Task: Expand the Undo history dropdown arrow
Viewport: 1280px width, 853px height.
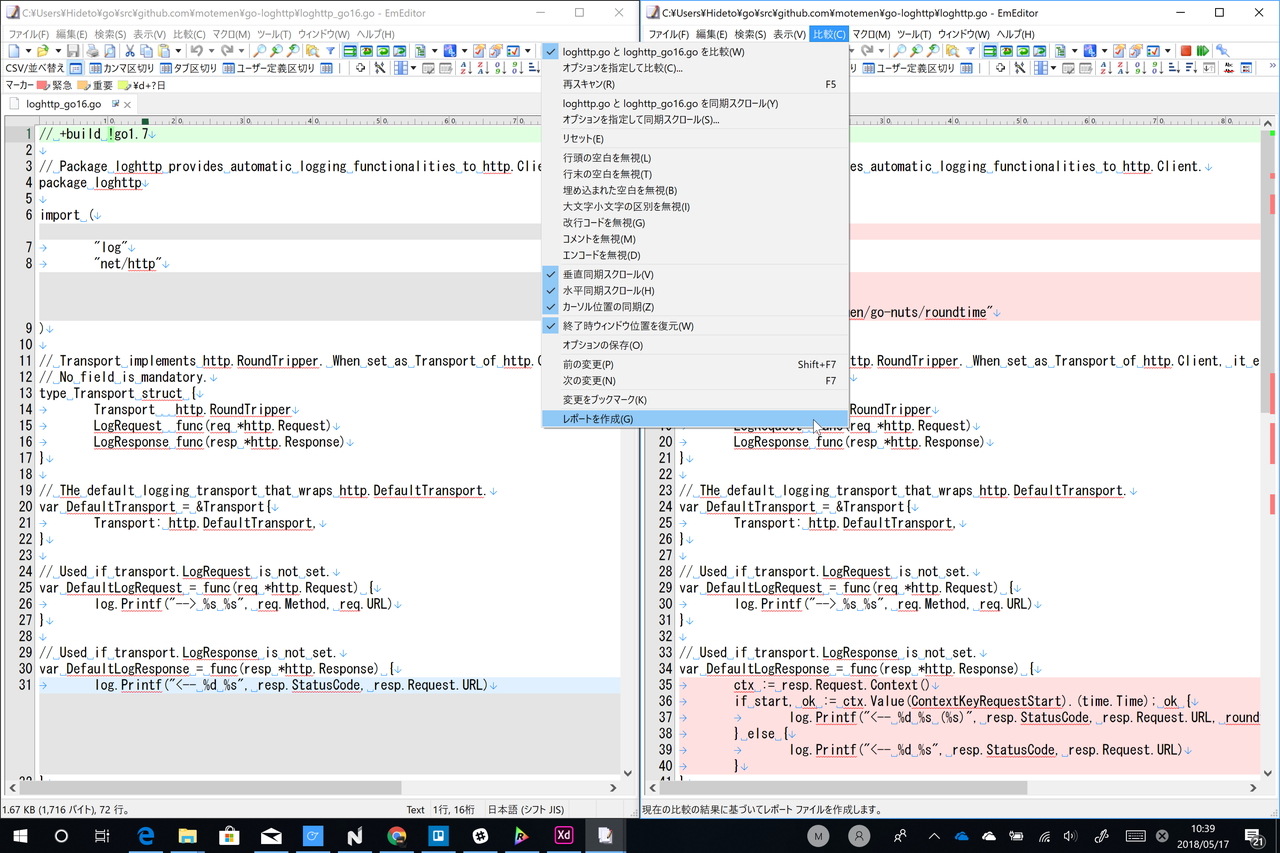Action: (210, 51)
